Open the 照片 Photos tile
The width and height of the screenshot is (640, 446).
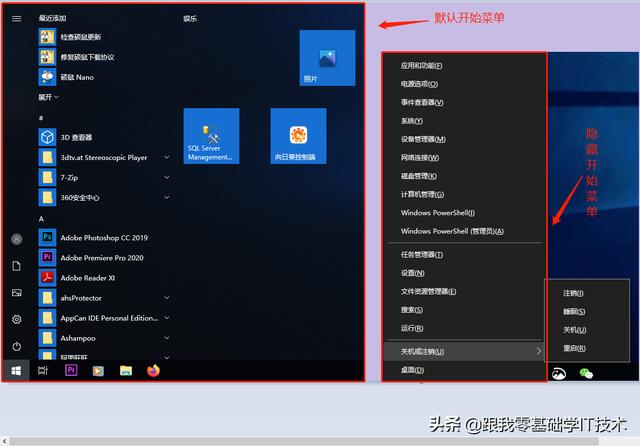327,58
